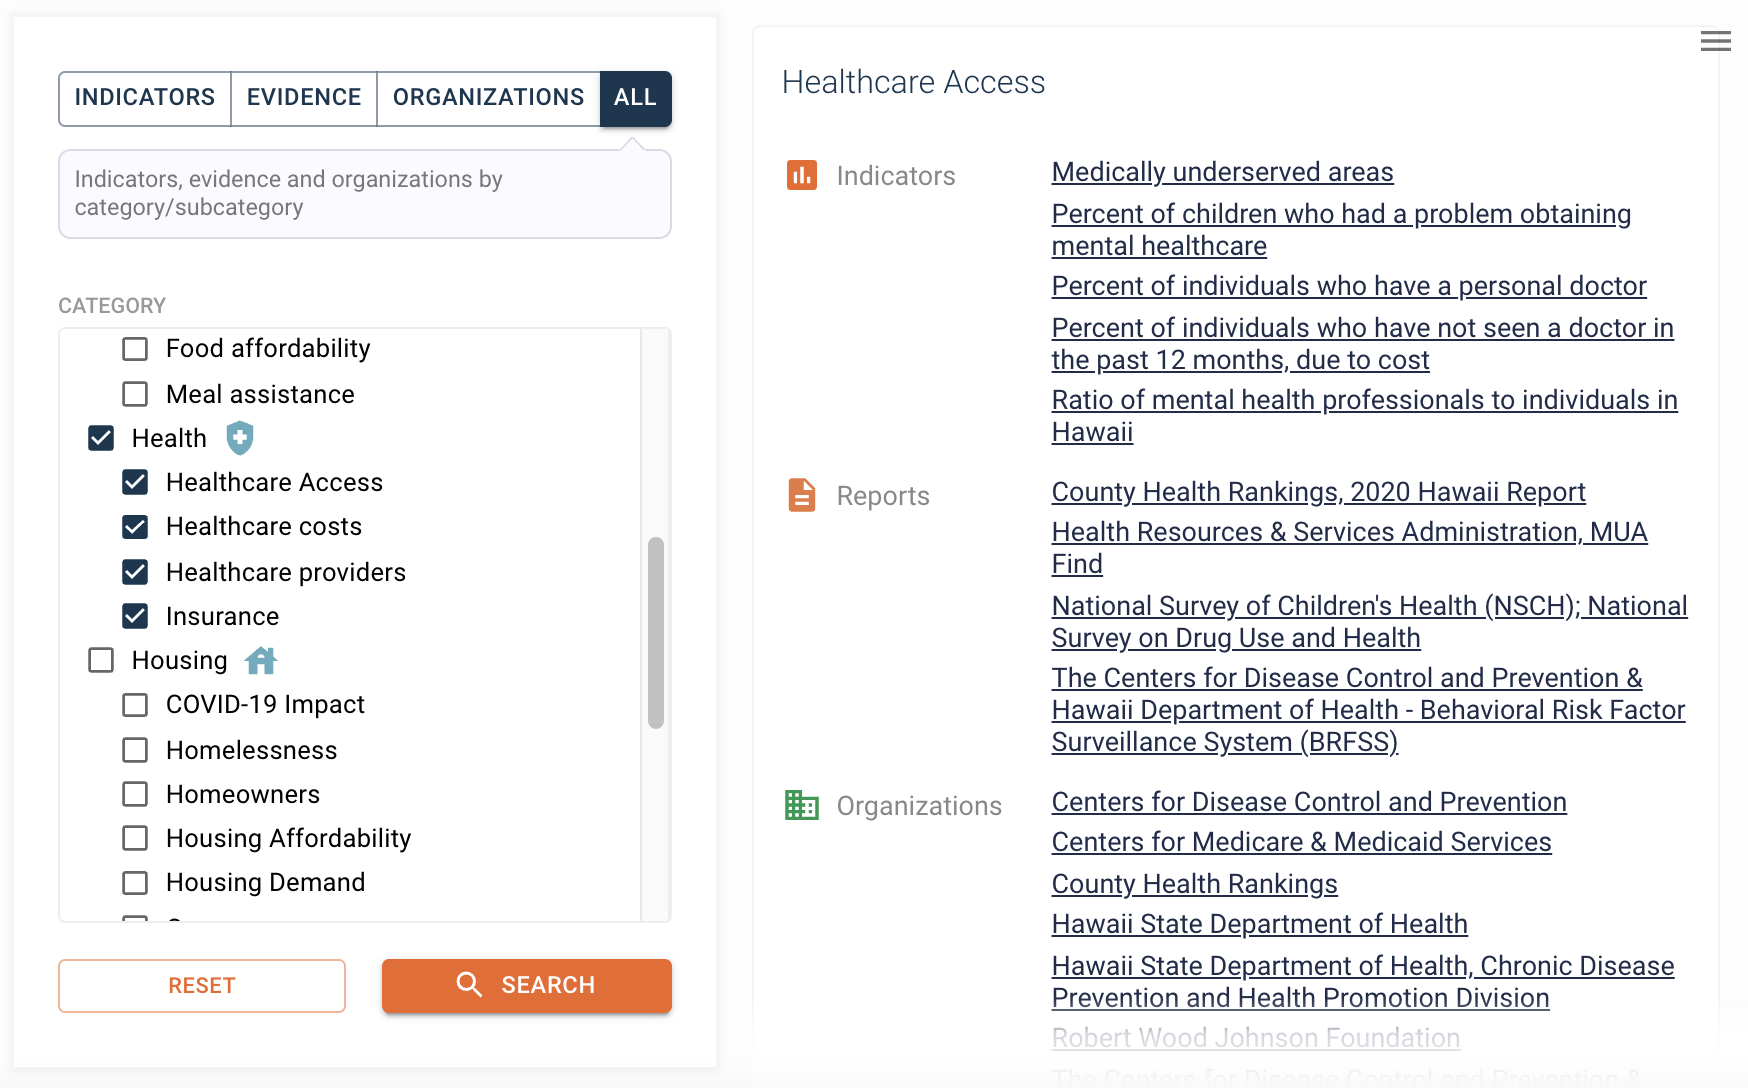Check the Housing Affordability checkbox
This screenshot has height=1088, width=1748.
tap(135, 838)
